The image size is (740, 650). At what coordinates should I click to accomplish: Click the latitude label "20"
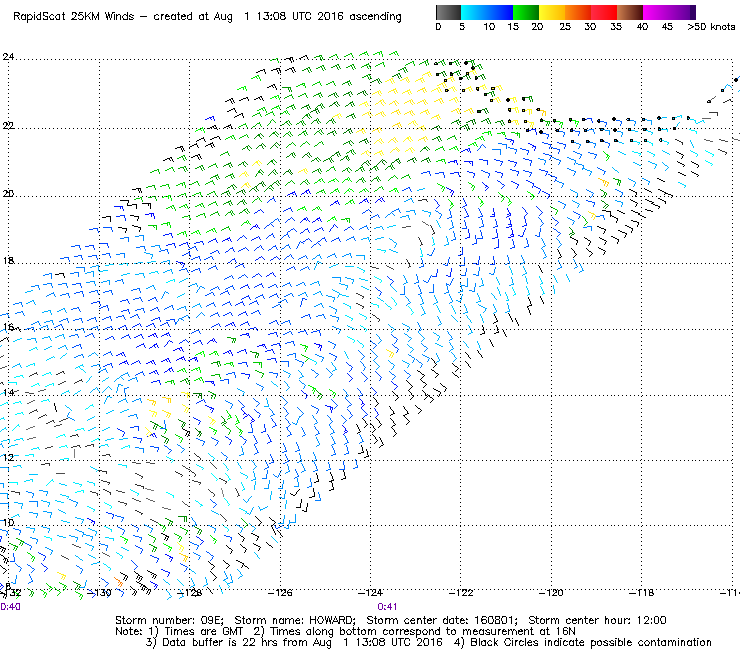coord(8,194)
